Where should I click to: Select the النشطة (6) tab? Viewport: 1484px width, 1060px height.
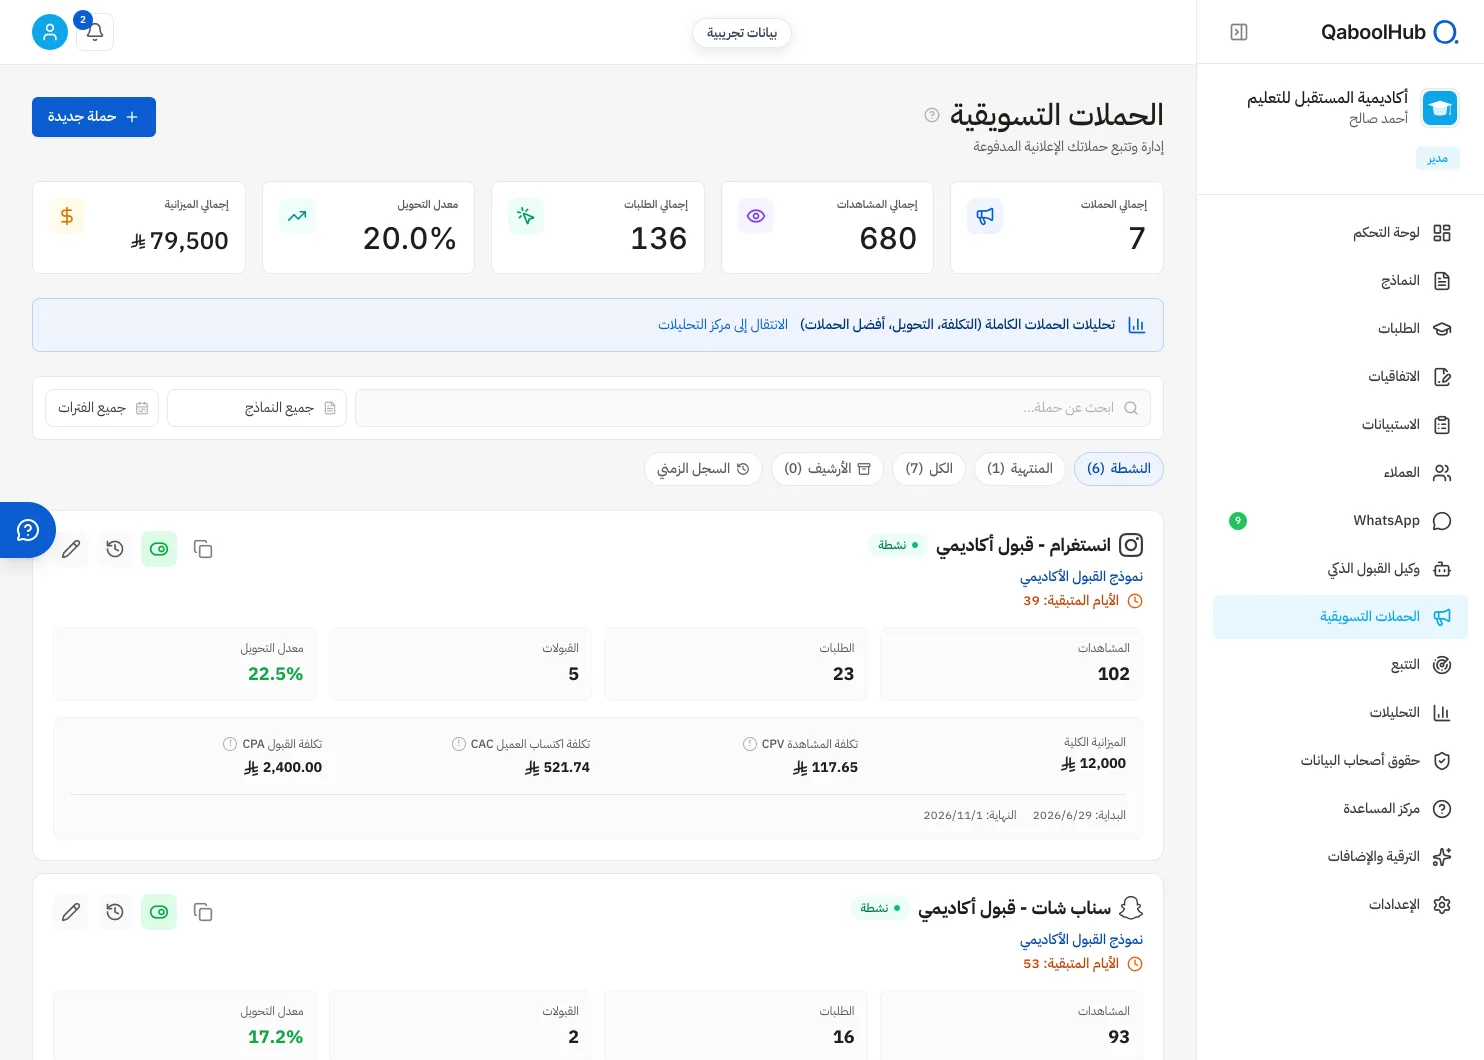click(1118, 469)
